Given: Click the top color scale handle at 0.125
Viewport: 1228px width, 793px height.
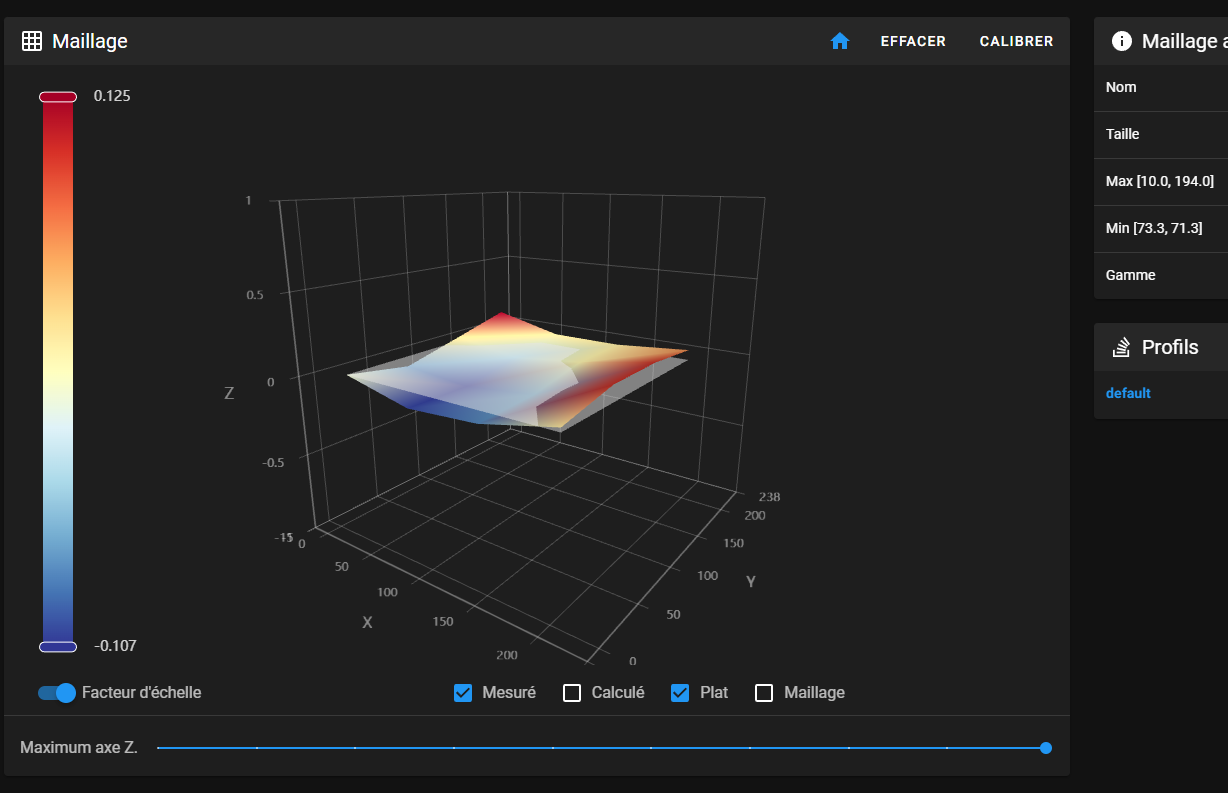Looking at the screenshot, I should pos(58,97).
